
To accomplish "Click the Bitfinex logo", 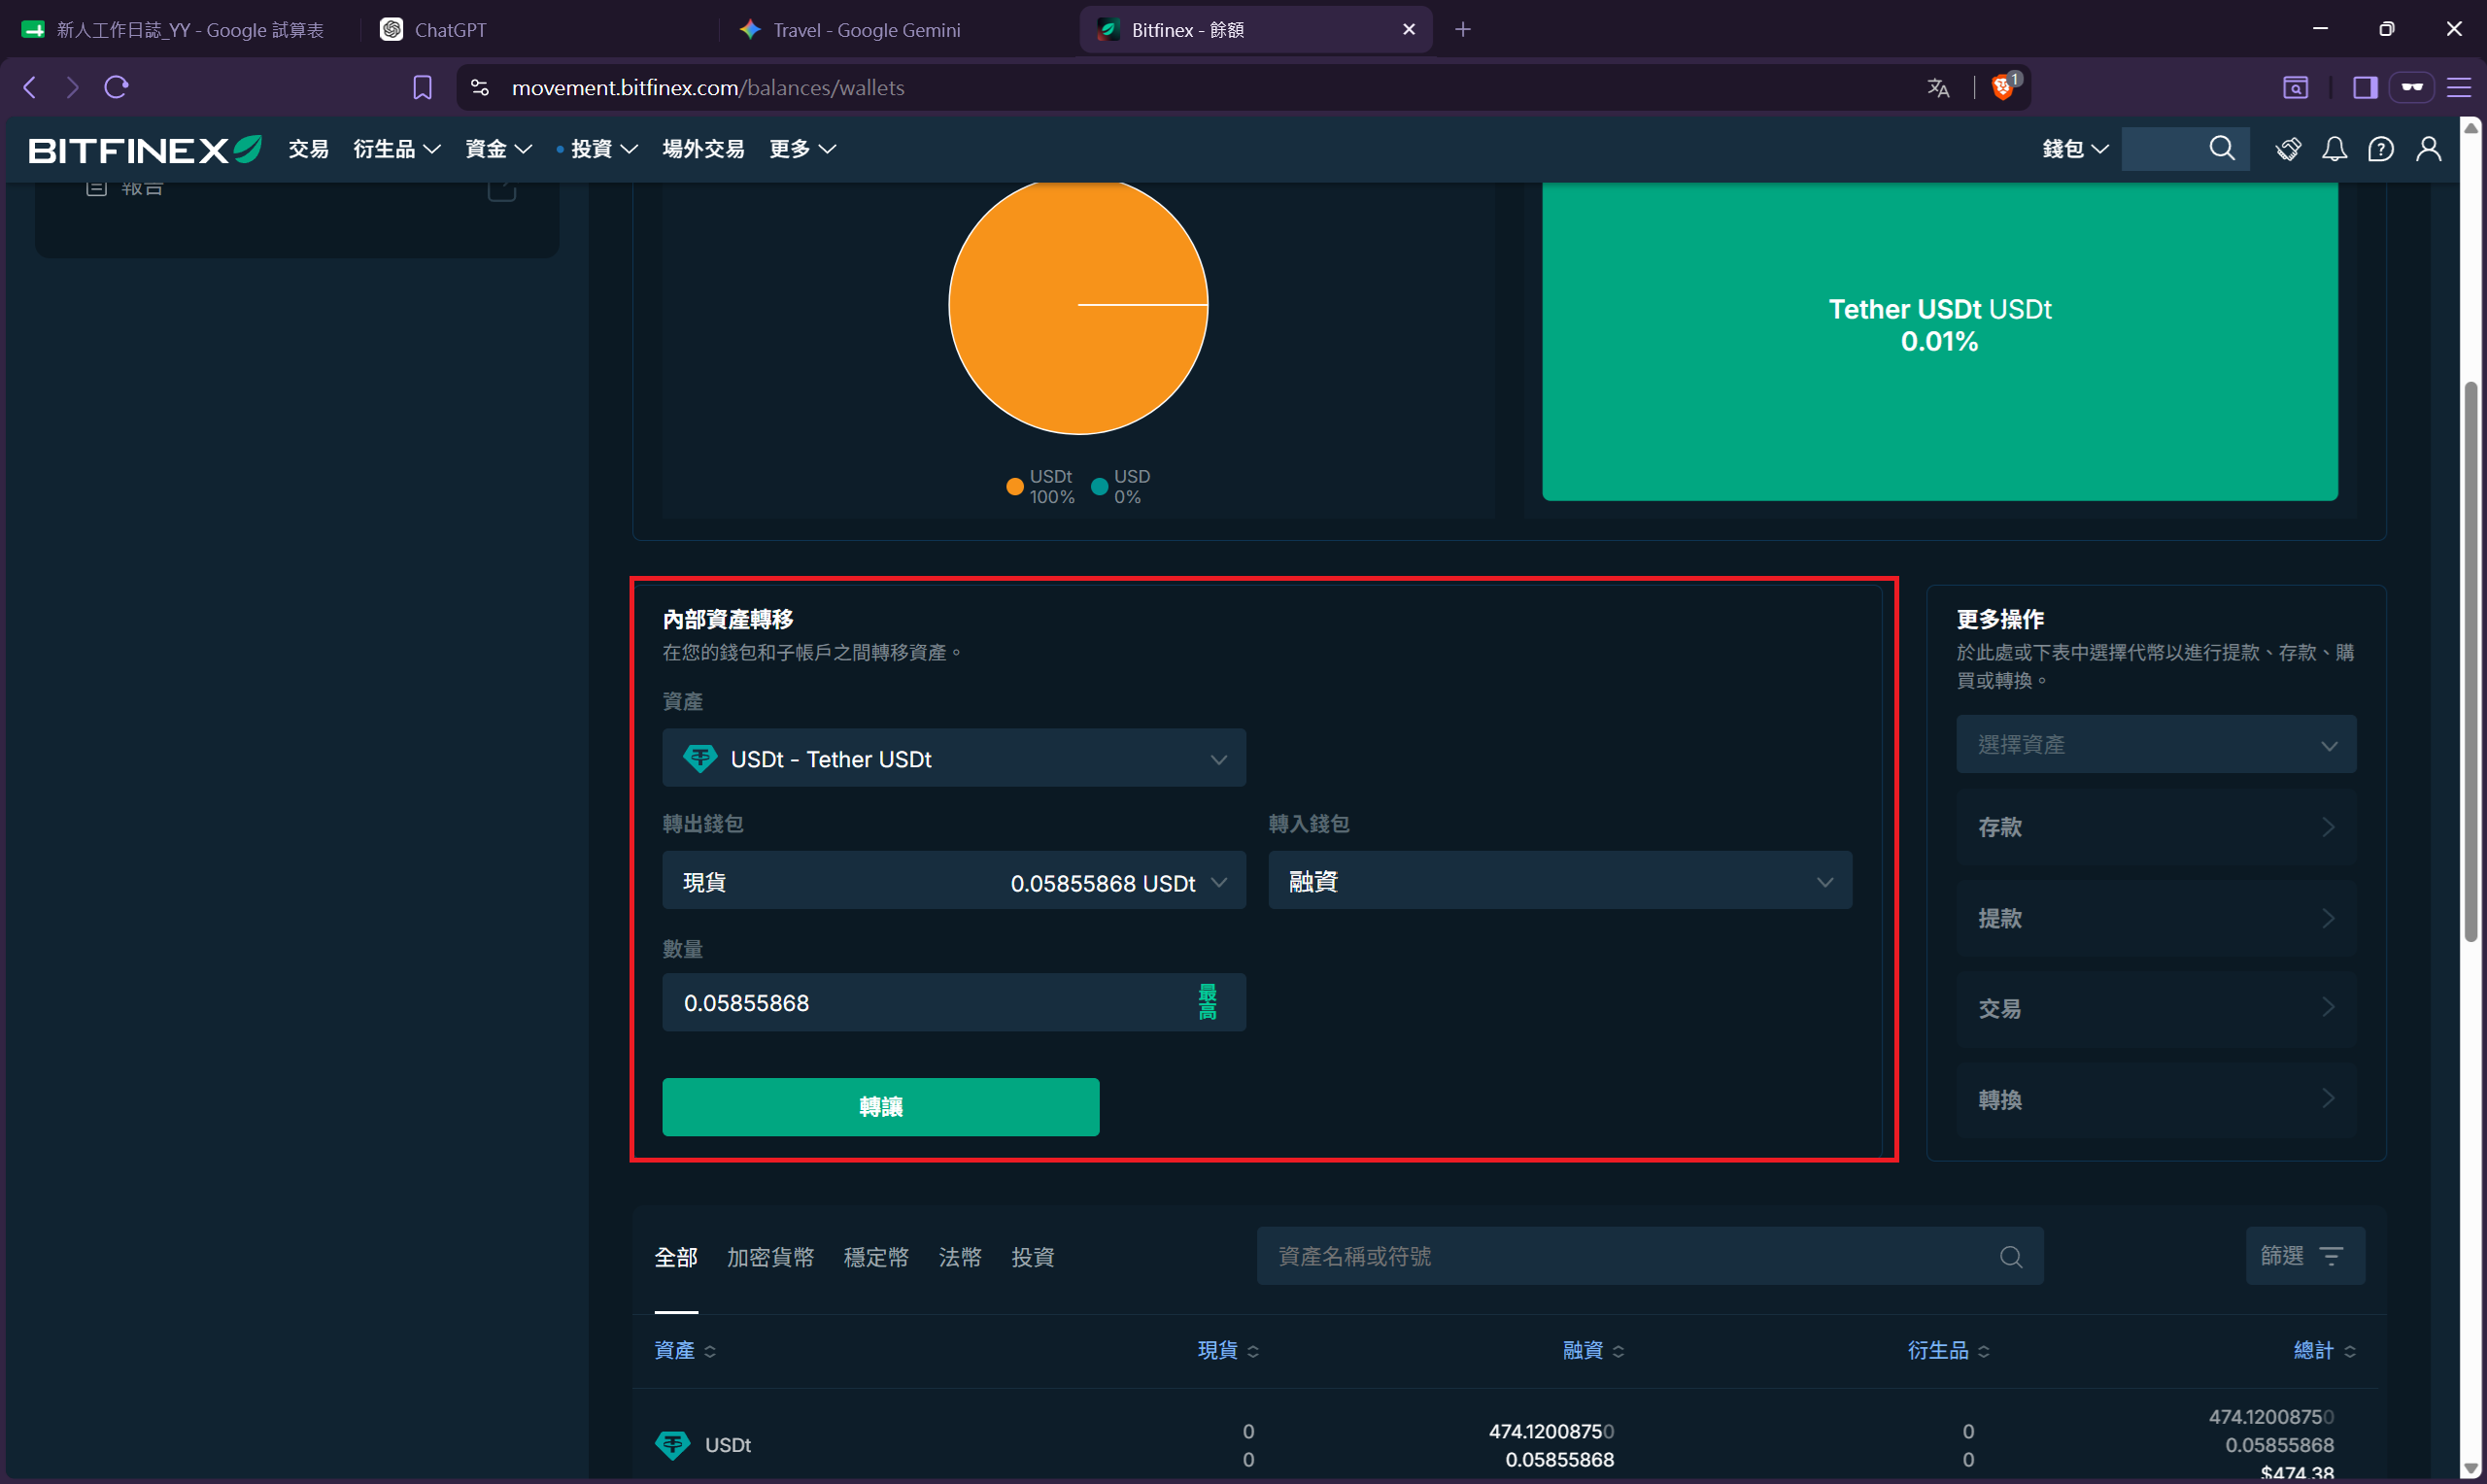I will point(145,149).
